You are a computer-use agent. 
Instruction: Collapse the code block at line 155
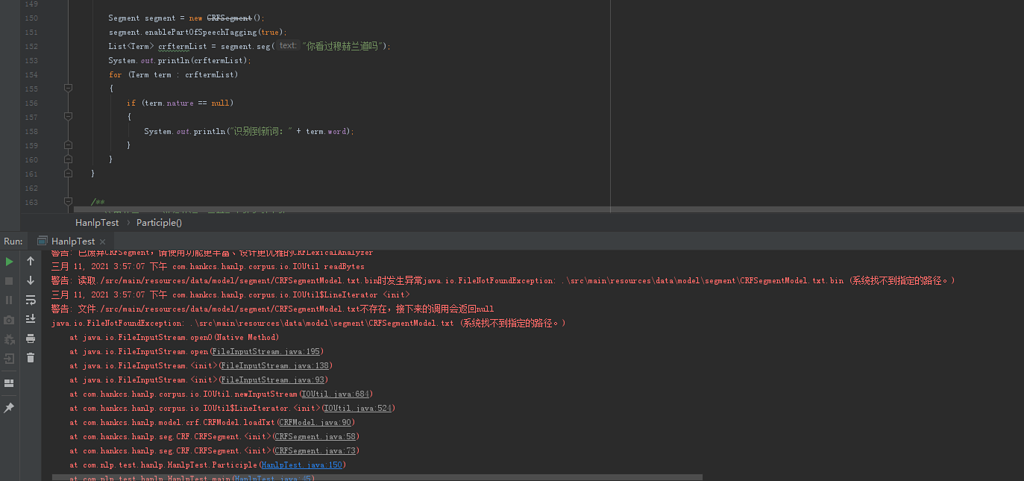(68, 88)
